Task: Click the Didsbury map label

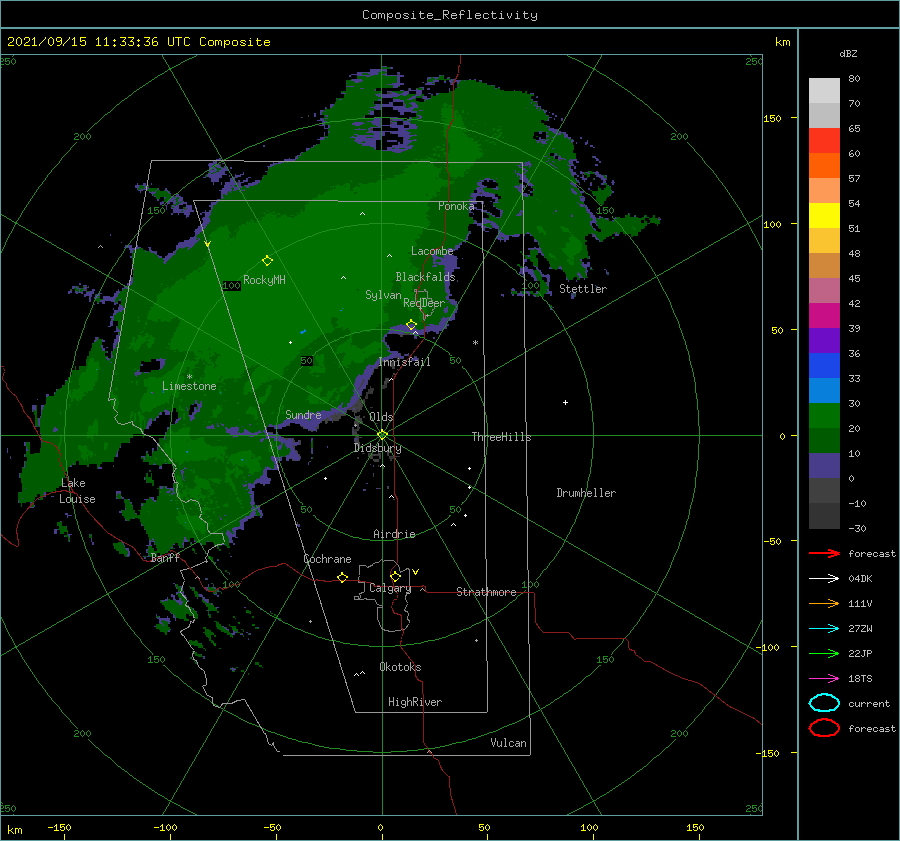Action: pos(377,448)
